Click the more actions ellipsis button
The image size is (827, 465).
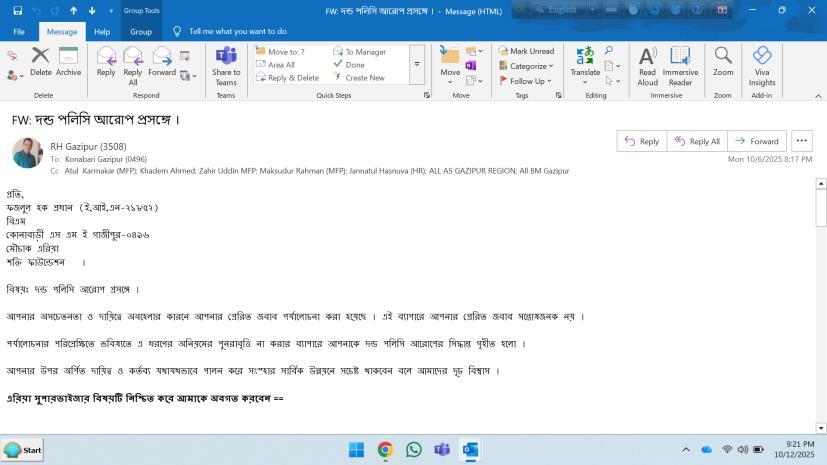point(802,141)
